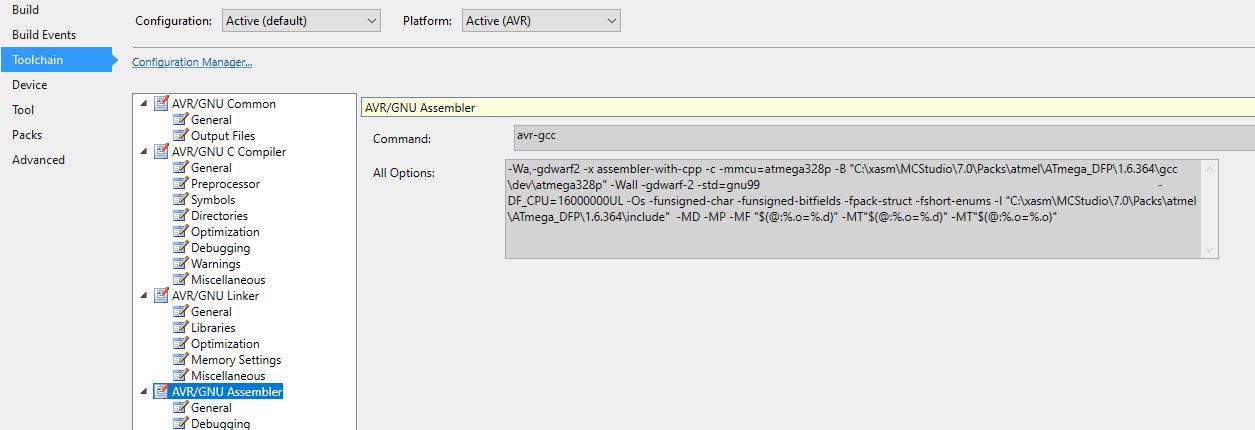Click the AVR/GNU Linker category icon
The width and height of the screenshot is (1255, 430).
[161, 296]
